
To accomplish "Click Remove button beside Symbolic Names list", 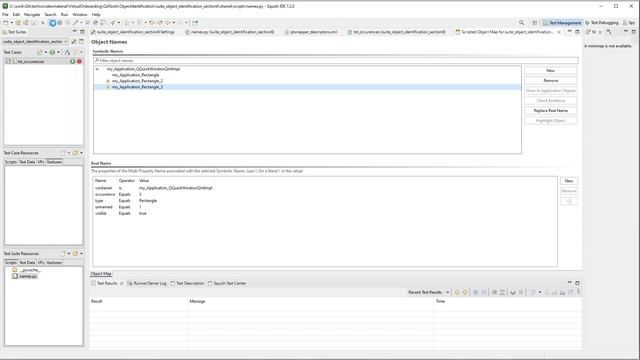I will coord(551,81).
